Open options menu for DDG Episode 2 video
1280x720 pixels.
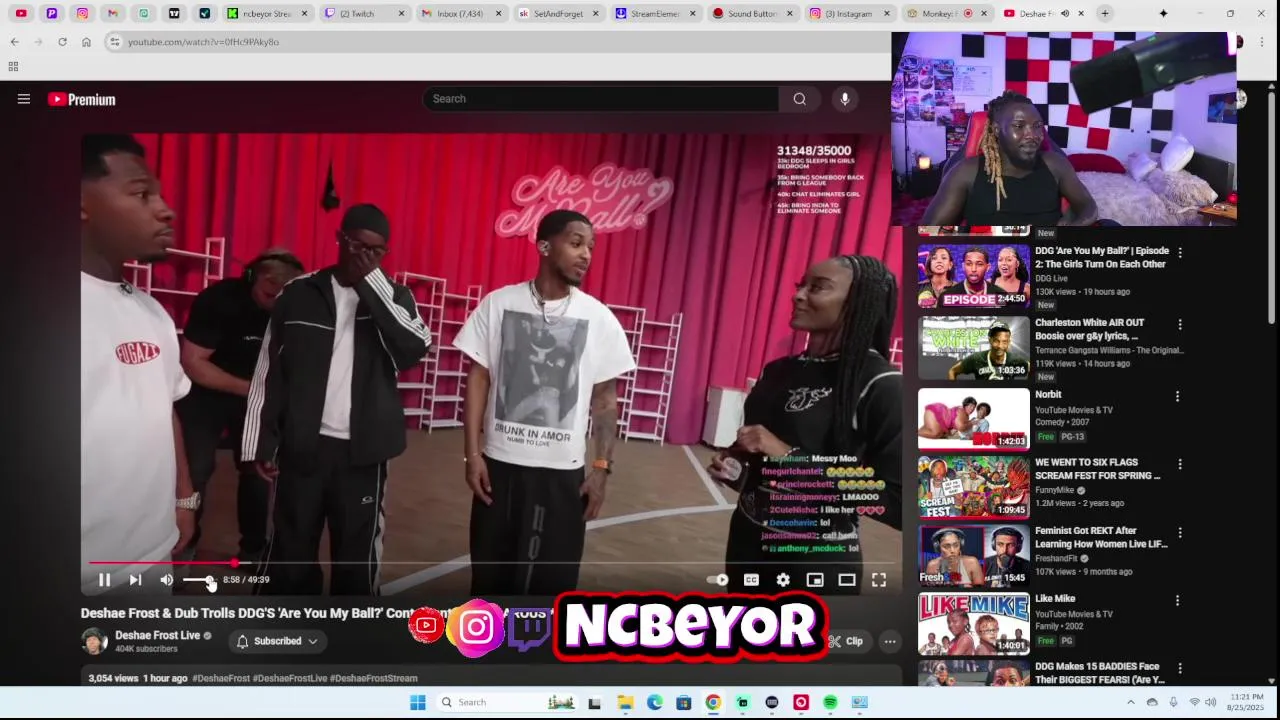point(1180,253)
